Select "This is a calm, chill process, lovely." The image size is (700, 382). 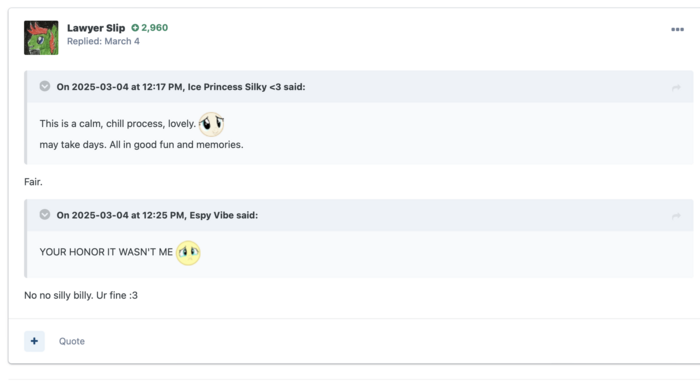[x=118, y=124]
